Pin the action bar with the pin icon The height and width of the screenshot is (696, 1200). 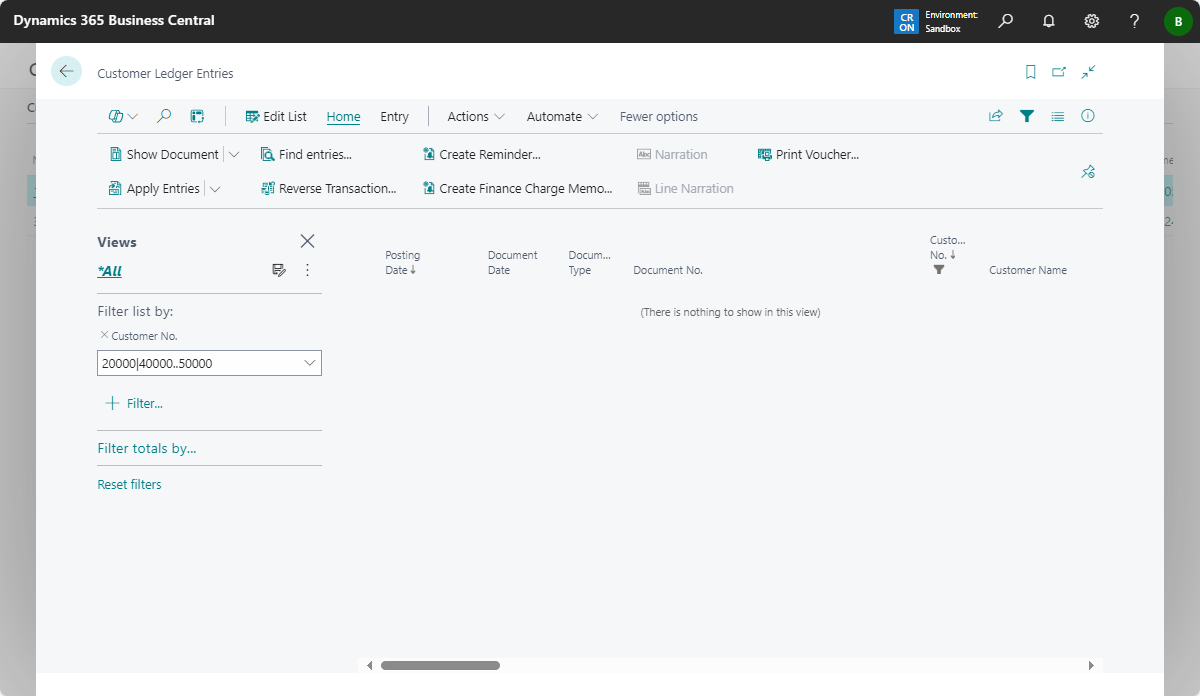click(x=1088, y=172)
